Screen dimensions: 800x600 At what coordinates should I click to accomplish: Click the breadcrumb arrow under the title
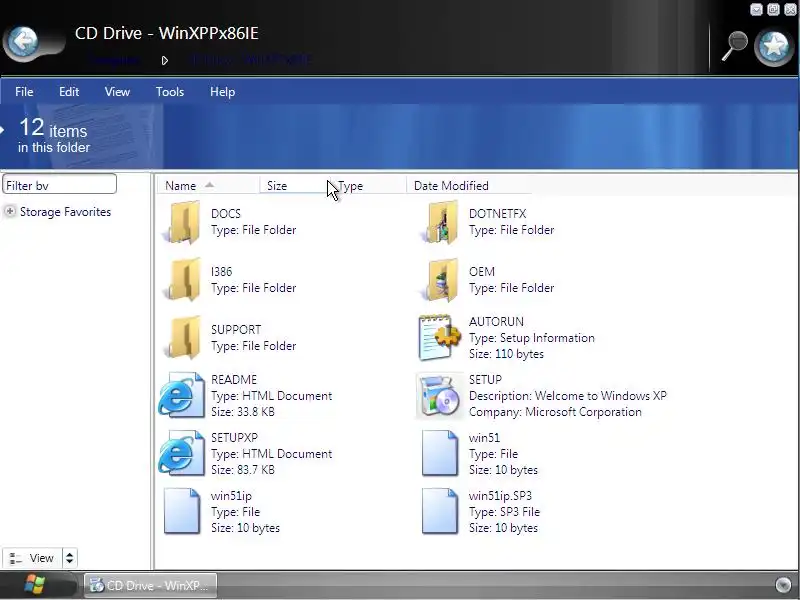coord(164,61)
